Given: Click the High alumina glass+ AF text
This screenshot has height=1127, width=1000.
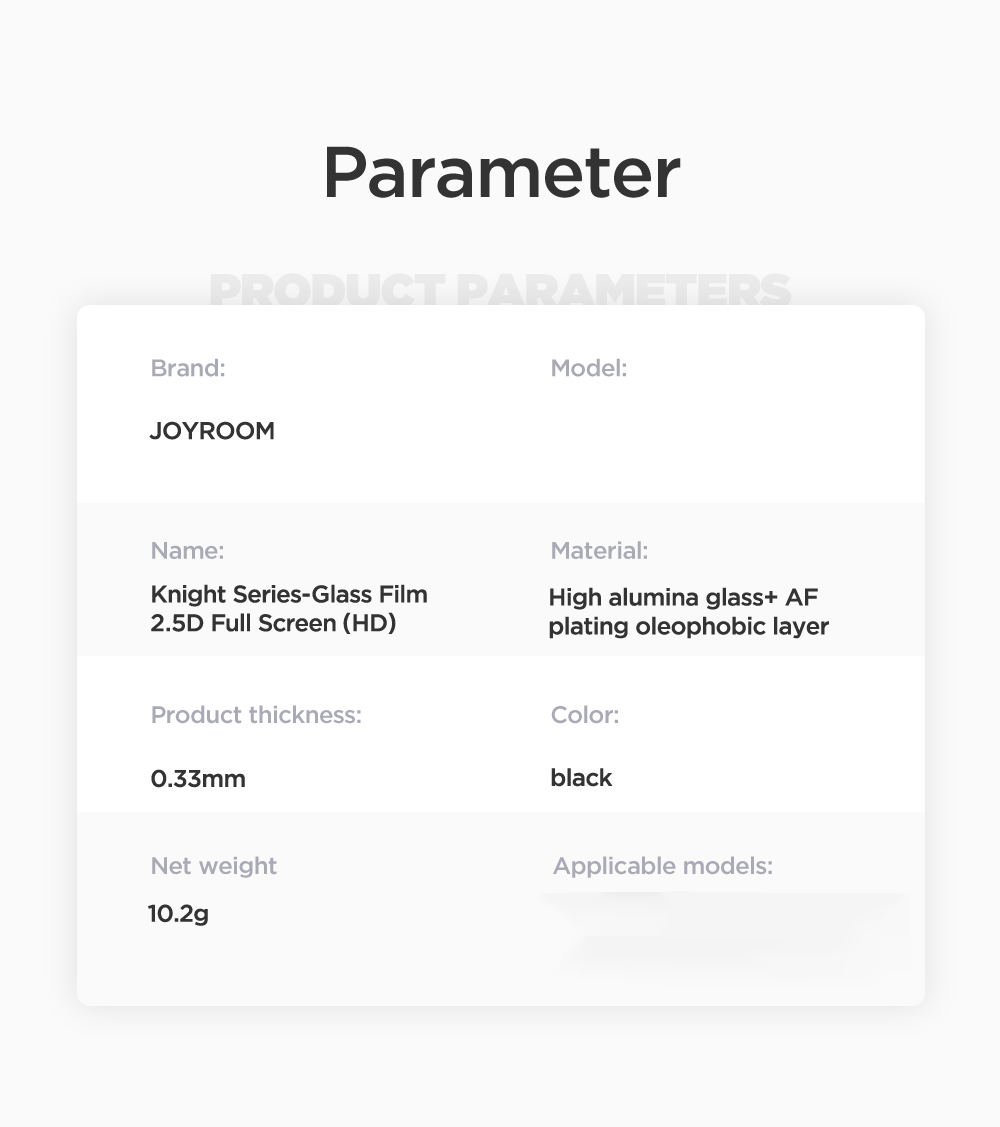Looking at the screenshot, I should [683, 597].
